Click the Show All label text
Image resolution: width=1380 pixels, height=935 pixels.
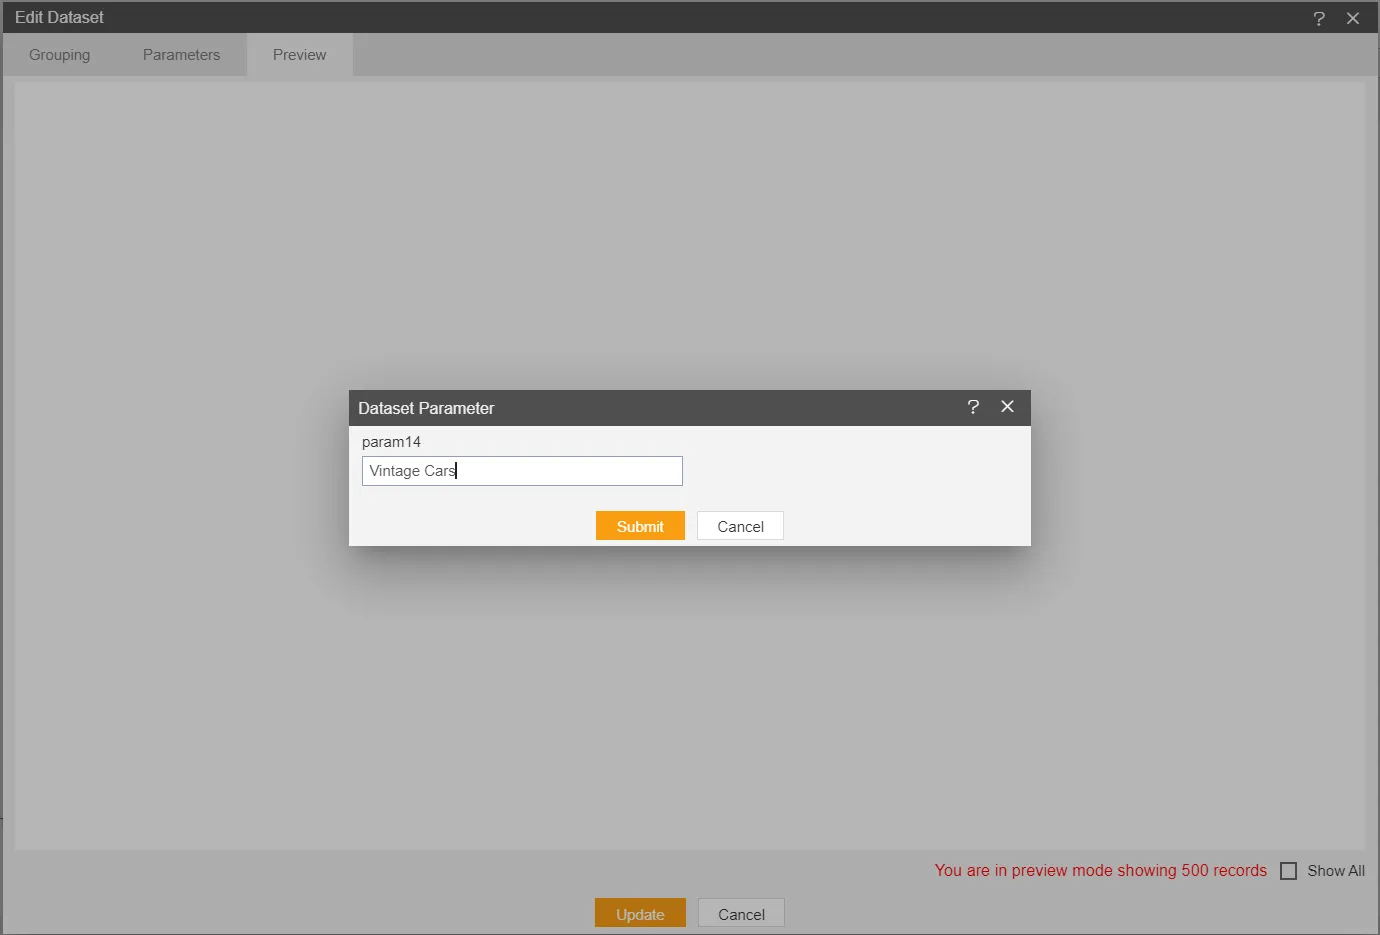click(x=1335, y=871)
